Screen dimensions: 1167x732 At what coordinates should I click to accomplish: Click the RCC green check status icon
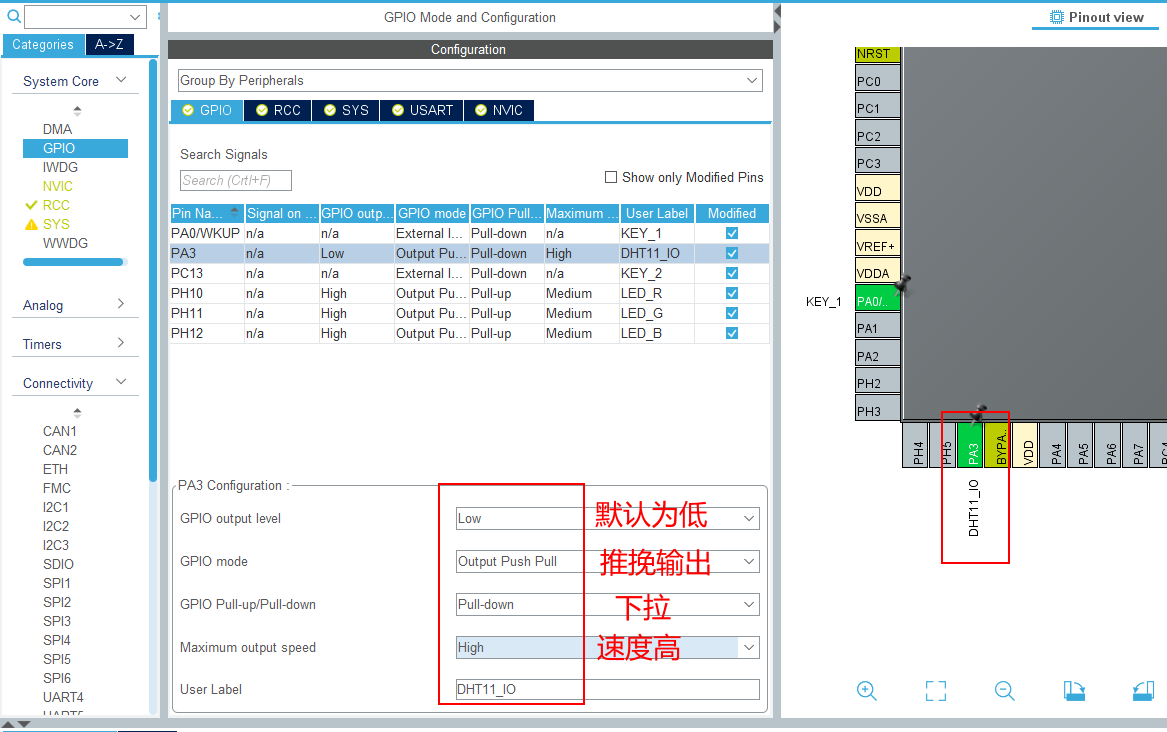[31, 205]
